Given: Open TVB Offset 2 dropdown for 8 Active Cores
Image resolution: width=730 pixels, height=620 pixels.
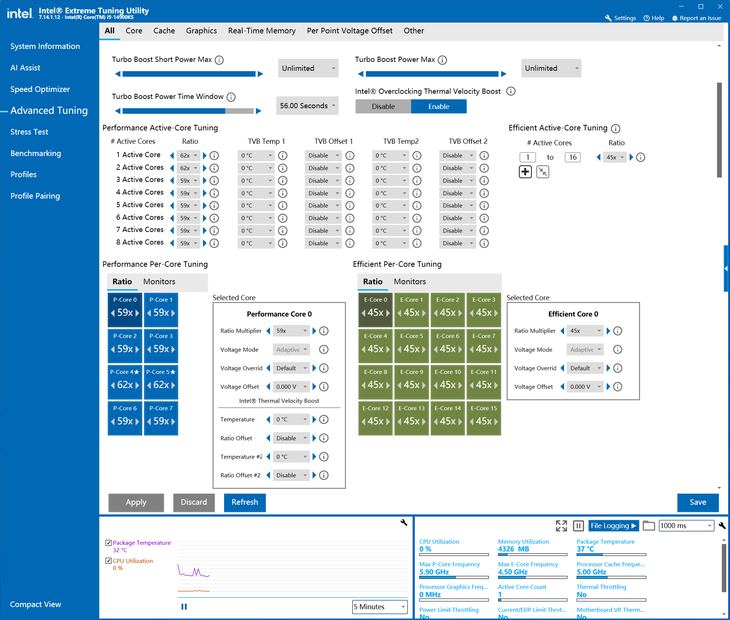Looking at the screenshot, I should point(457,243).
